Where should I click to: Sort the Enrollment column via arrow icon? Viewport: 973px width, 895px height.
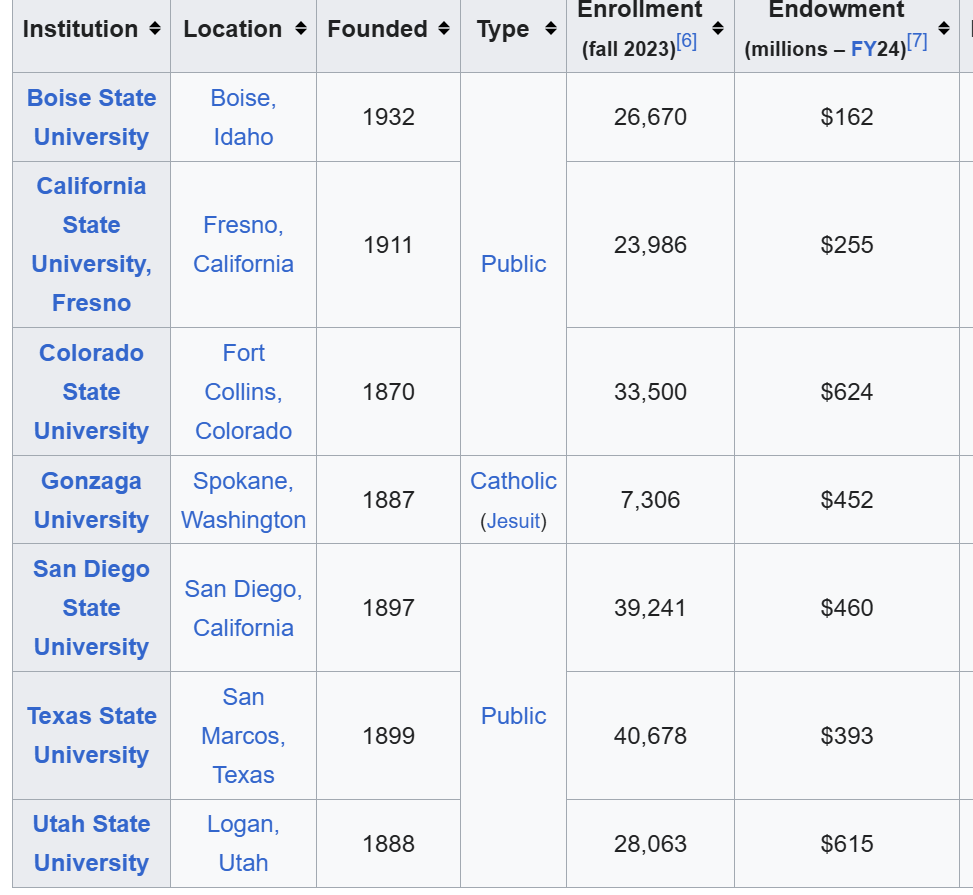[717, 29]
